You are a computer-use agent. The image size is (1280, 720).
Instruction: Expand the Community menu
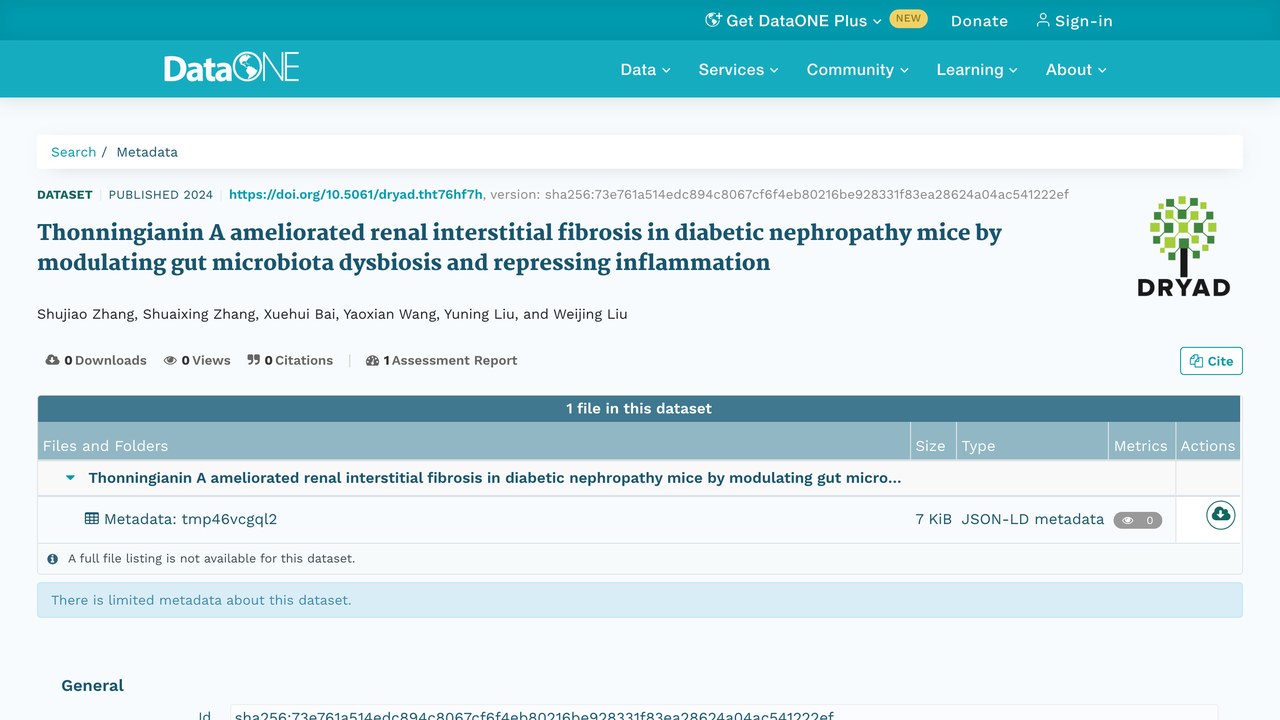point(858,69)
